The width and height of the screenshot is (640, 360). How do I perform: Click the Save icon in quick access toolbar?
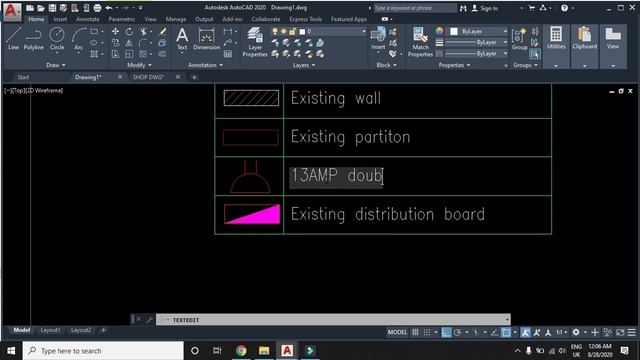coord(52,8)
